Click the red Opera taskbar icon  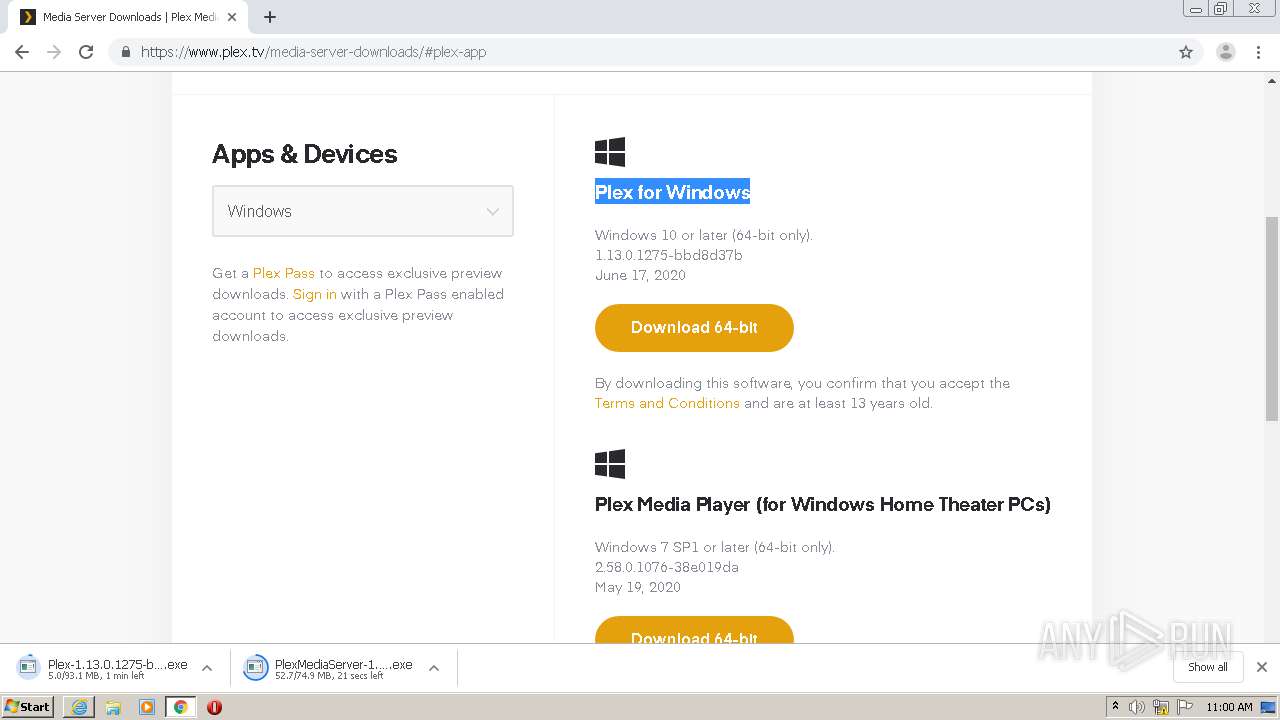pos(214,707)
